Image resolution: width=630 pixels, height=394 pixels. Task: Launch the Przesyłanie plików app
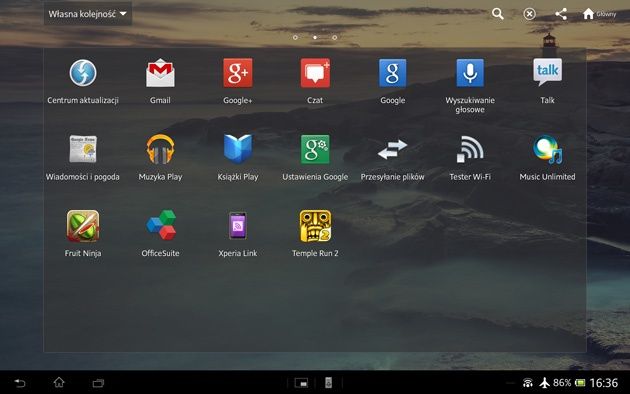coord(393,149)
